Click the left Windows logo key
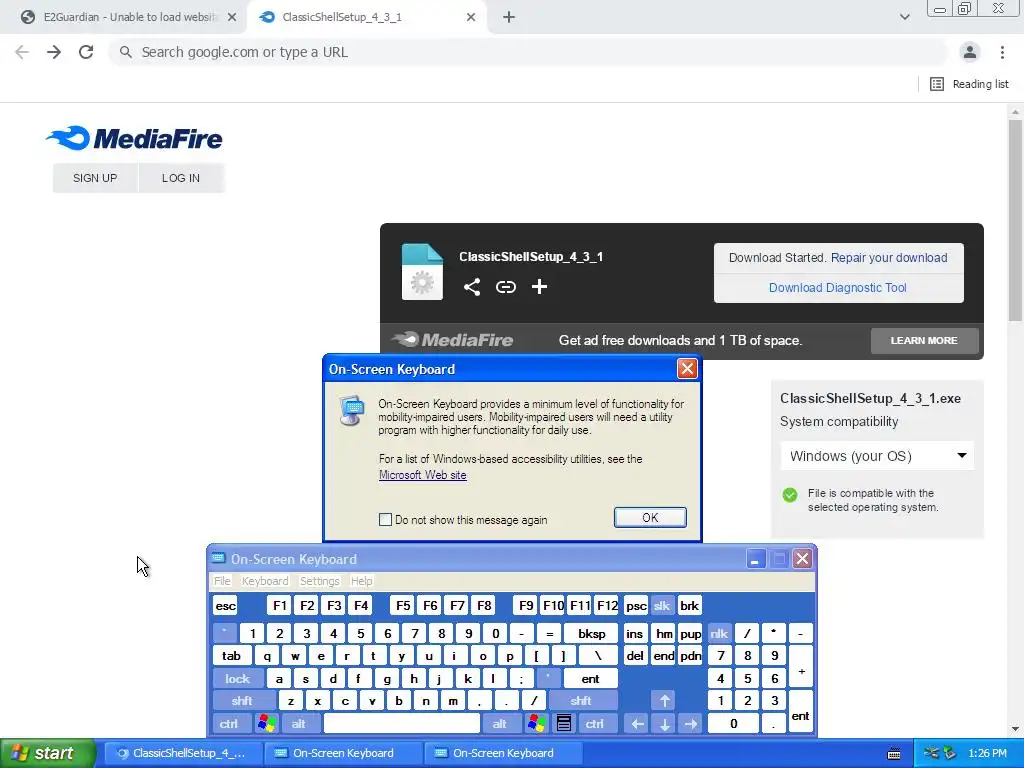Screen dimensions: 1024x768 pos(266,724)
